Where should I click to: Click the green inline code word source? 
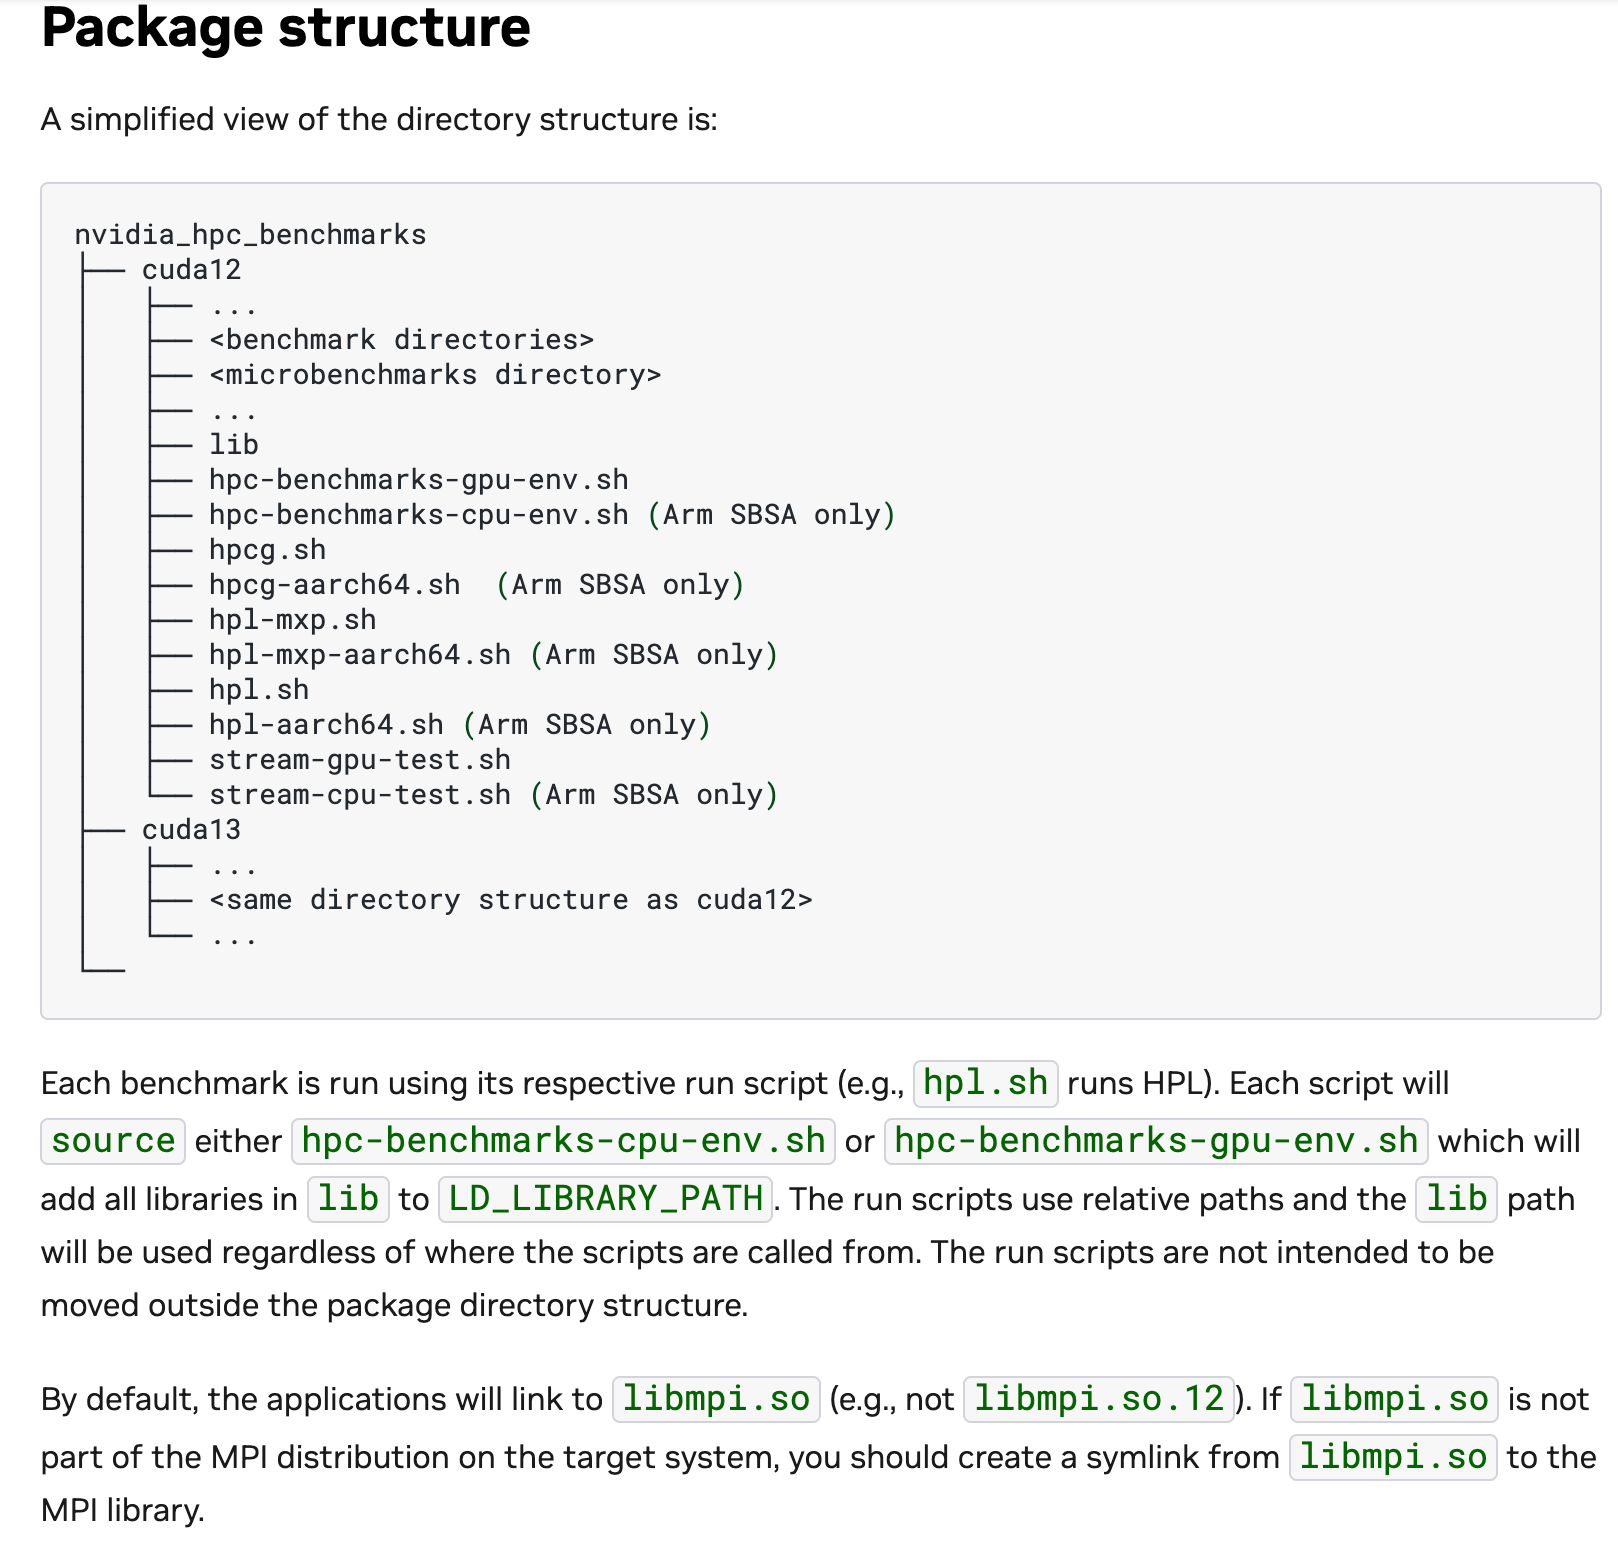113,1141
